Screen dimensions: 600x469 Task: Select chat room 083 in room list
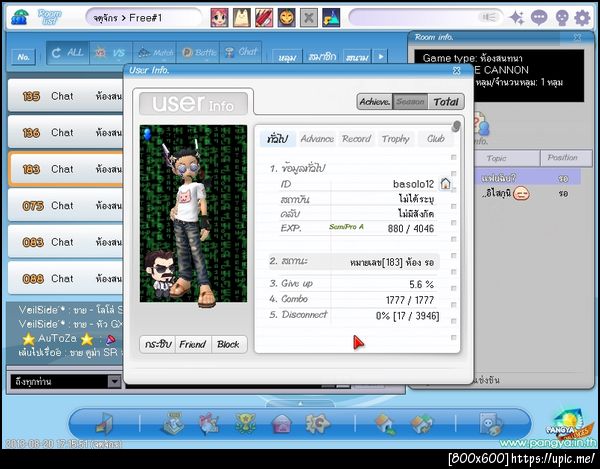(x=65, y=242)
